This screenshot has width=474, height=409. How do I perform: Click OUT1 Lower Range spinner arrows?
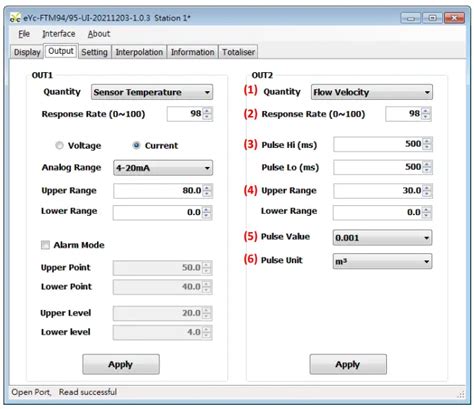coord(207,212)
